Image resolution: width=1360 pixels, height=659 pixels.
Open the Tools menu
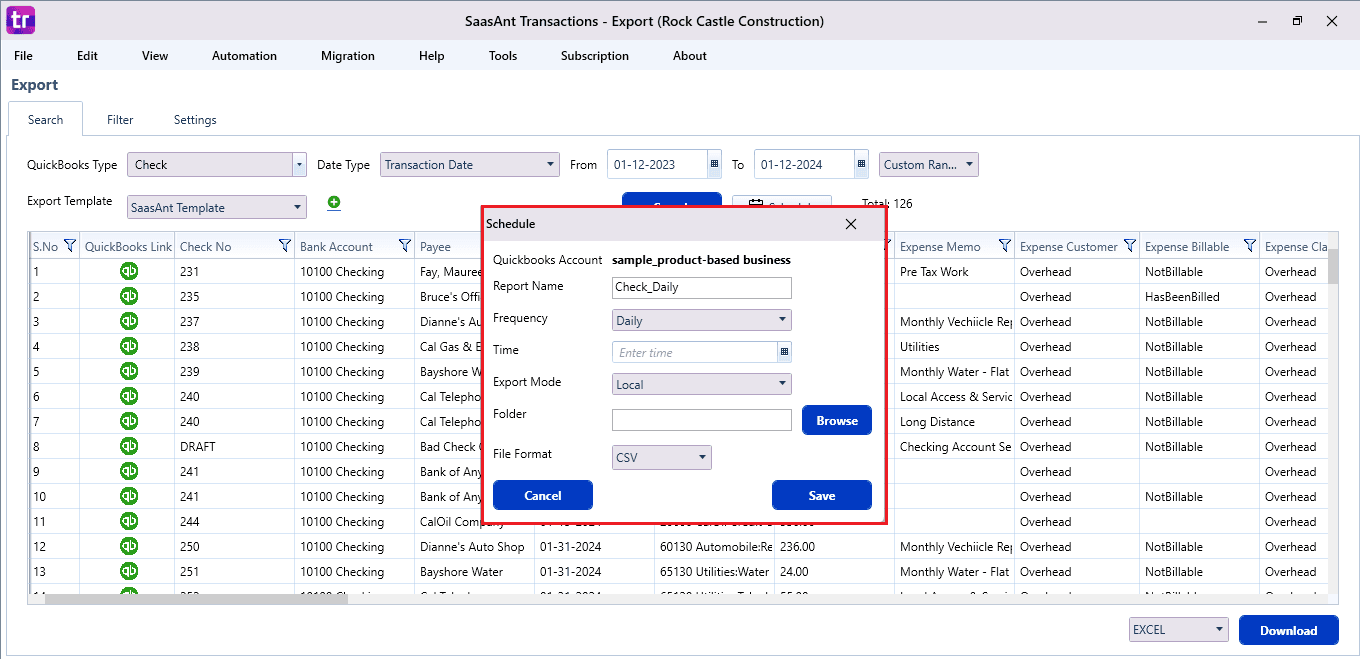(503, 56)
